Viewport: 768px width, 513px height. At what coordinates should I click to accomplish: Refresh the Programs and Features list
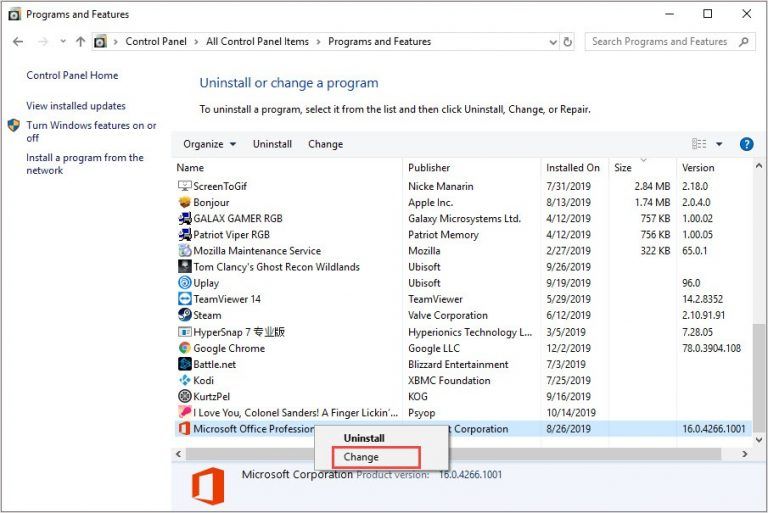[567, 42]
